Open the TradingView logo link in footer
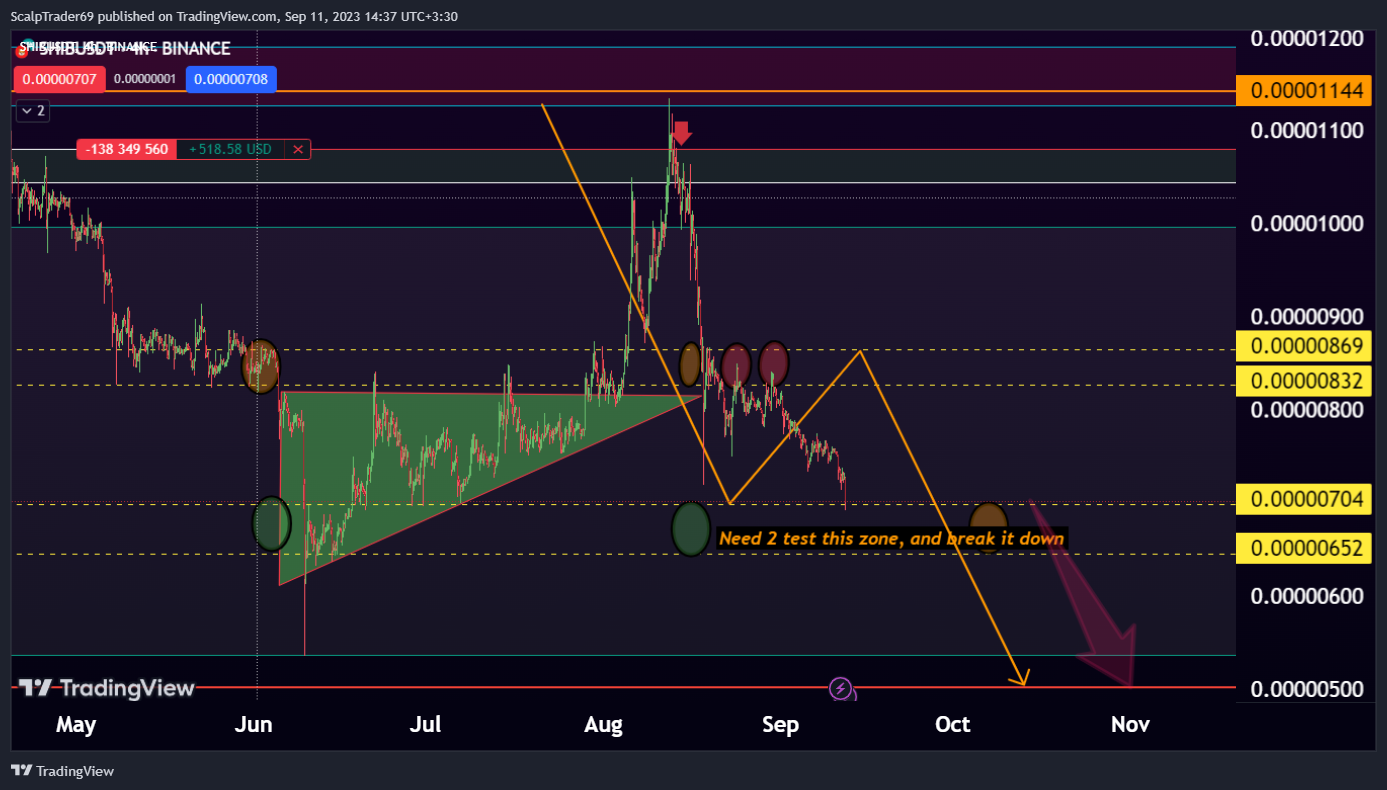 click(63, 771)
